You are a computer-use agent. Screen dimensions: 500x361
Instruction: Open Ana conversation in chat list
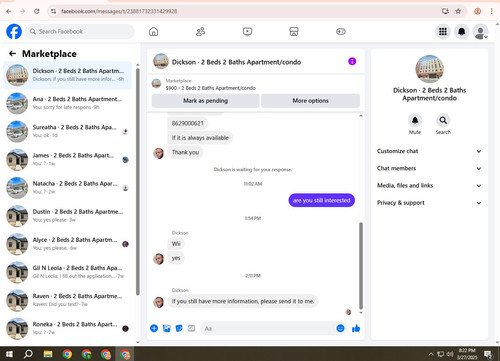(68, 103)
